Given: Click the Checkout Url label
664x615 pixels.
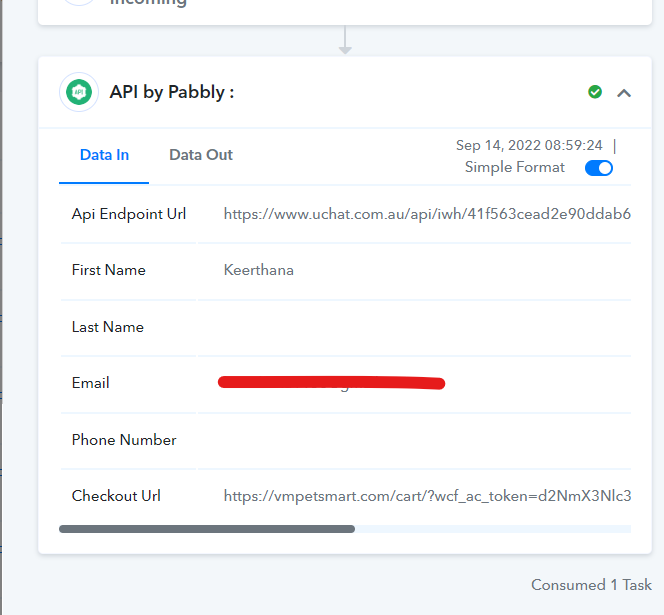Looking at the screenshot, I should (x=116, y=496).
